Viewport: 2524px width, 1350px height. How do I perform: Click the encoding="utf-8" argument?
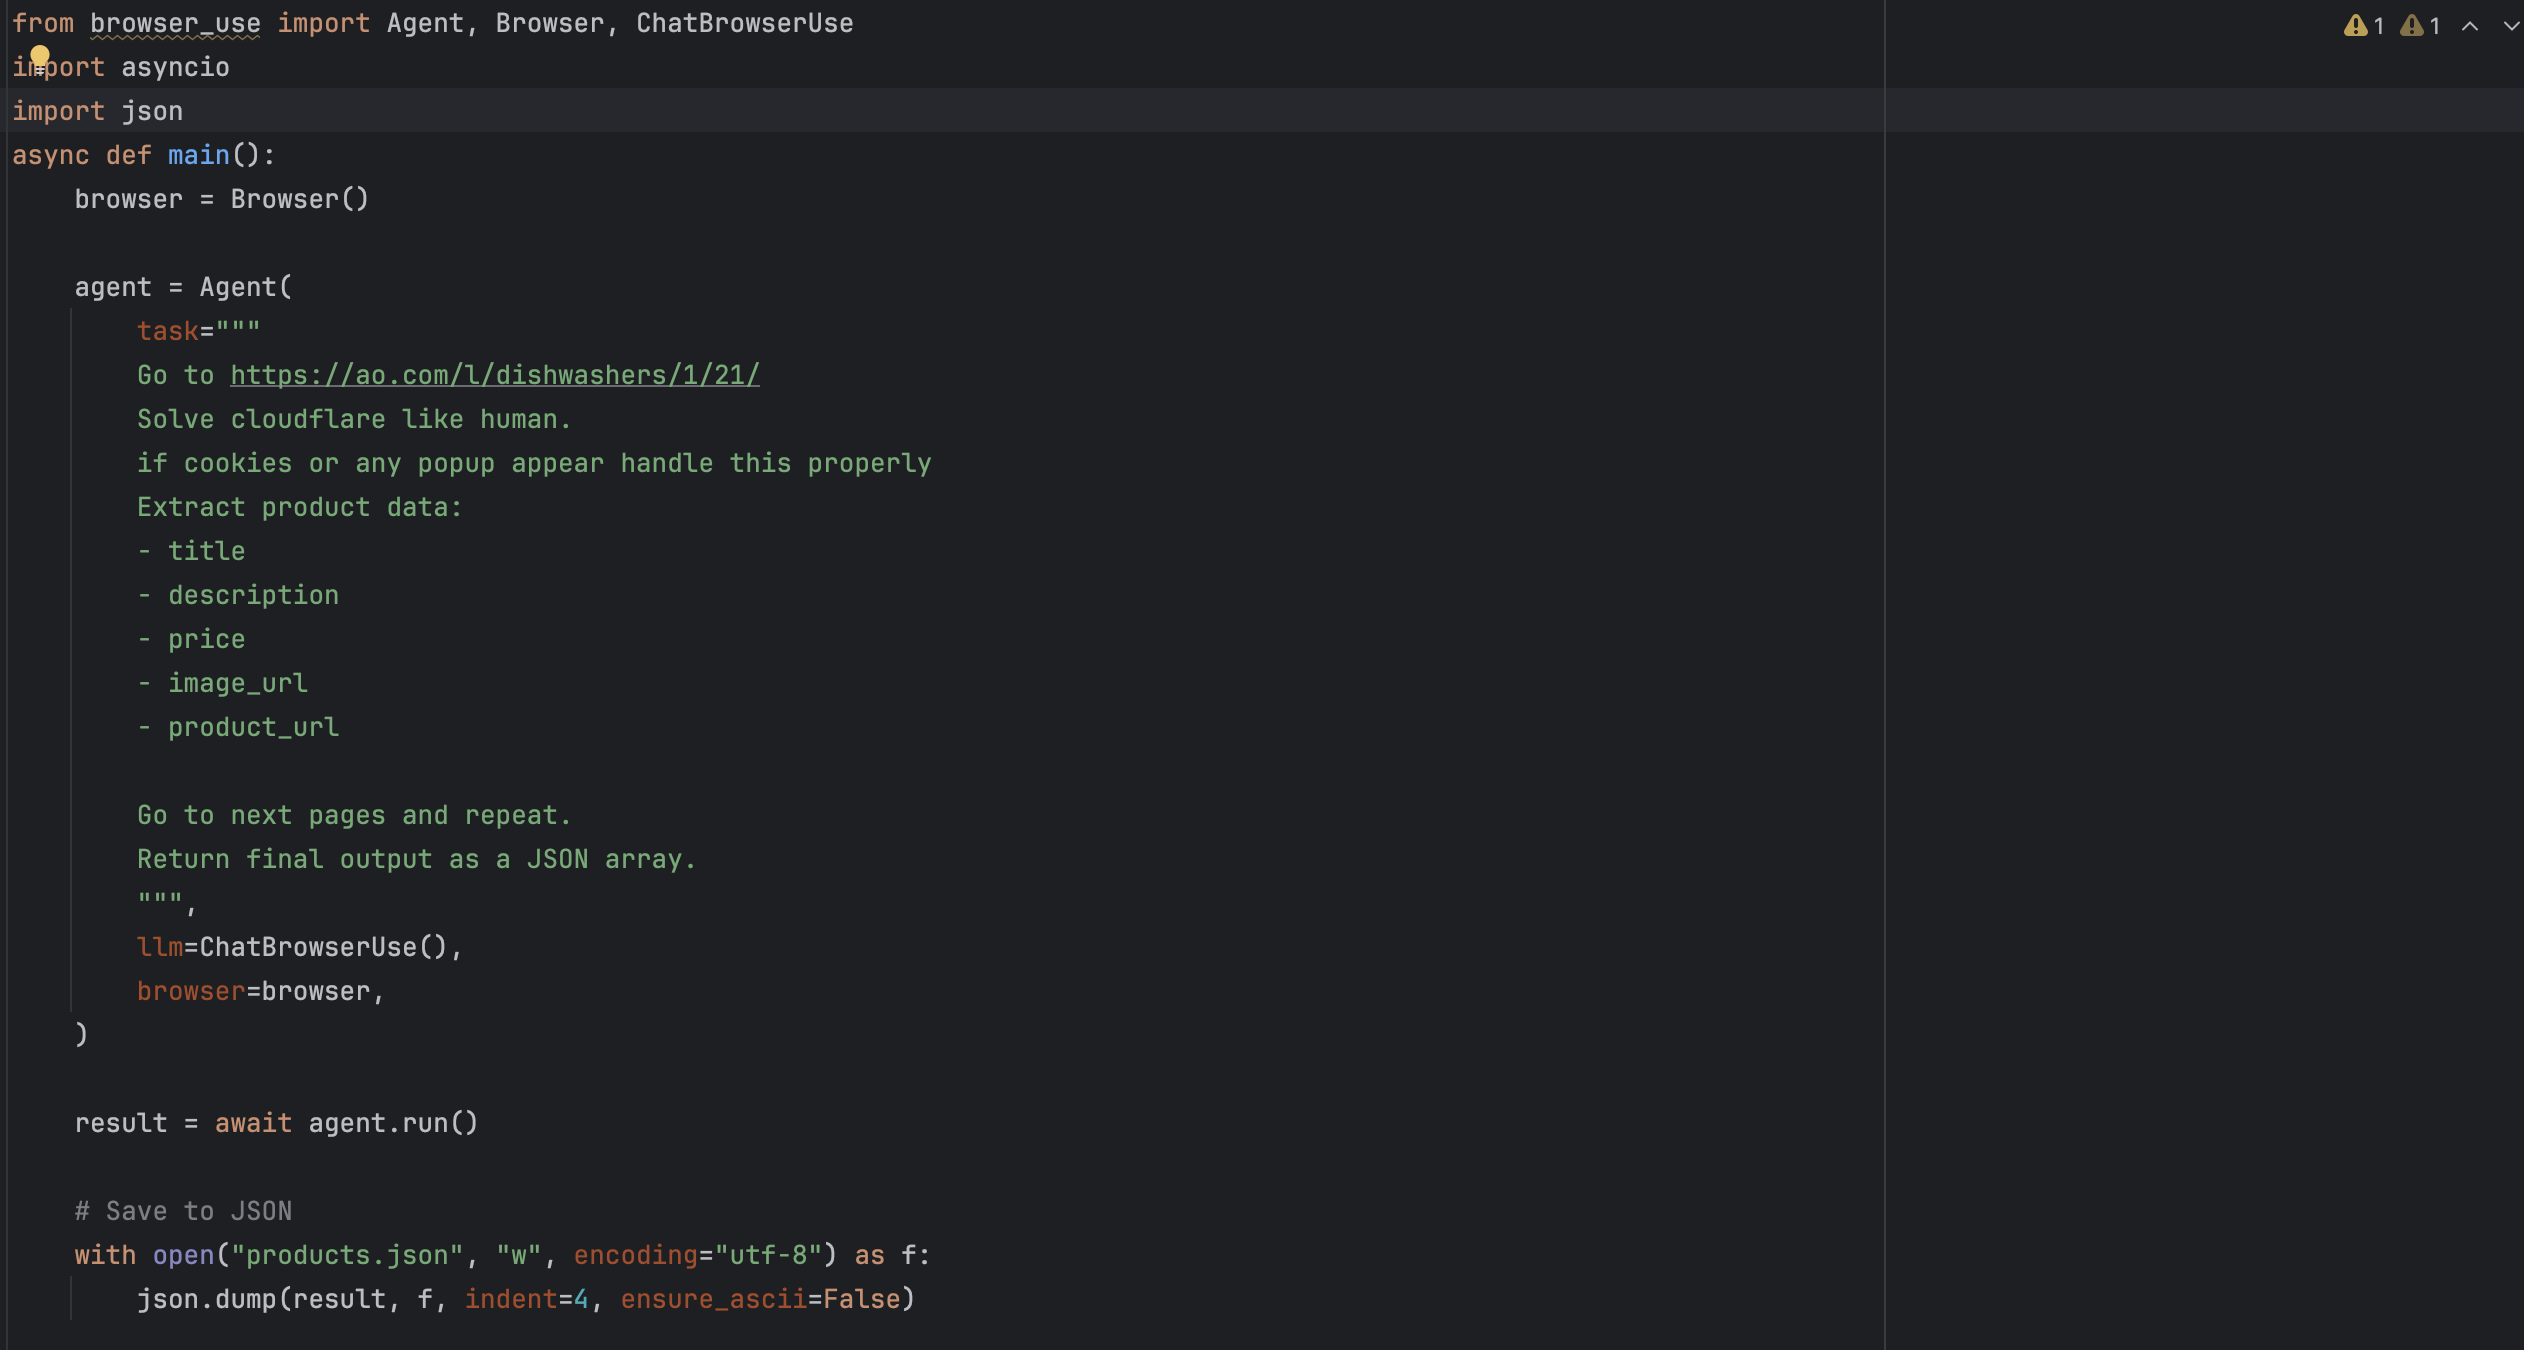[x=697, y=1255]
